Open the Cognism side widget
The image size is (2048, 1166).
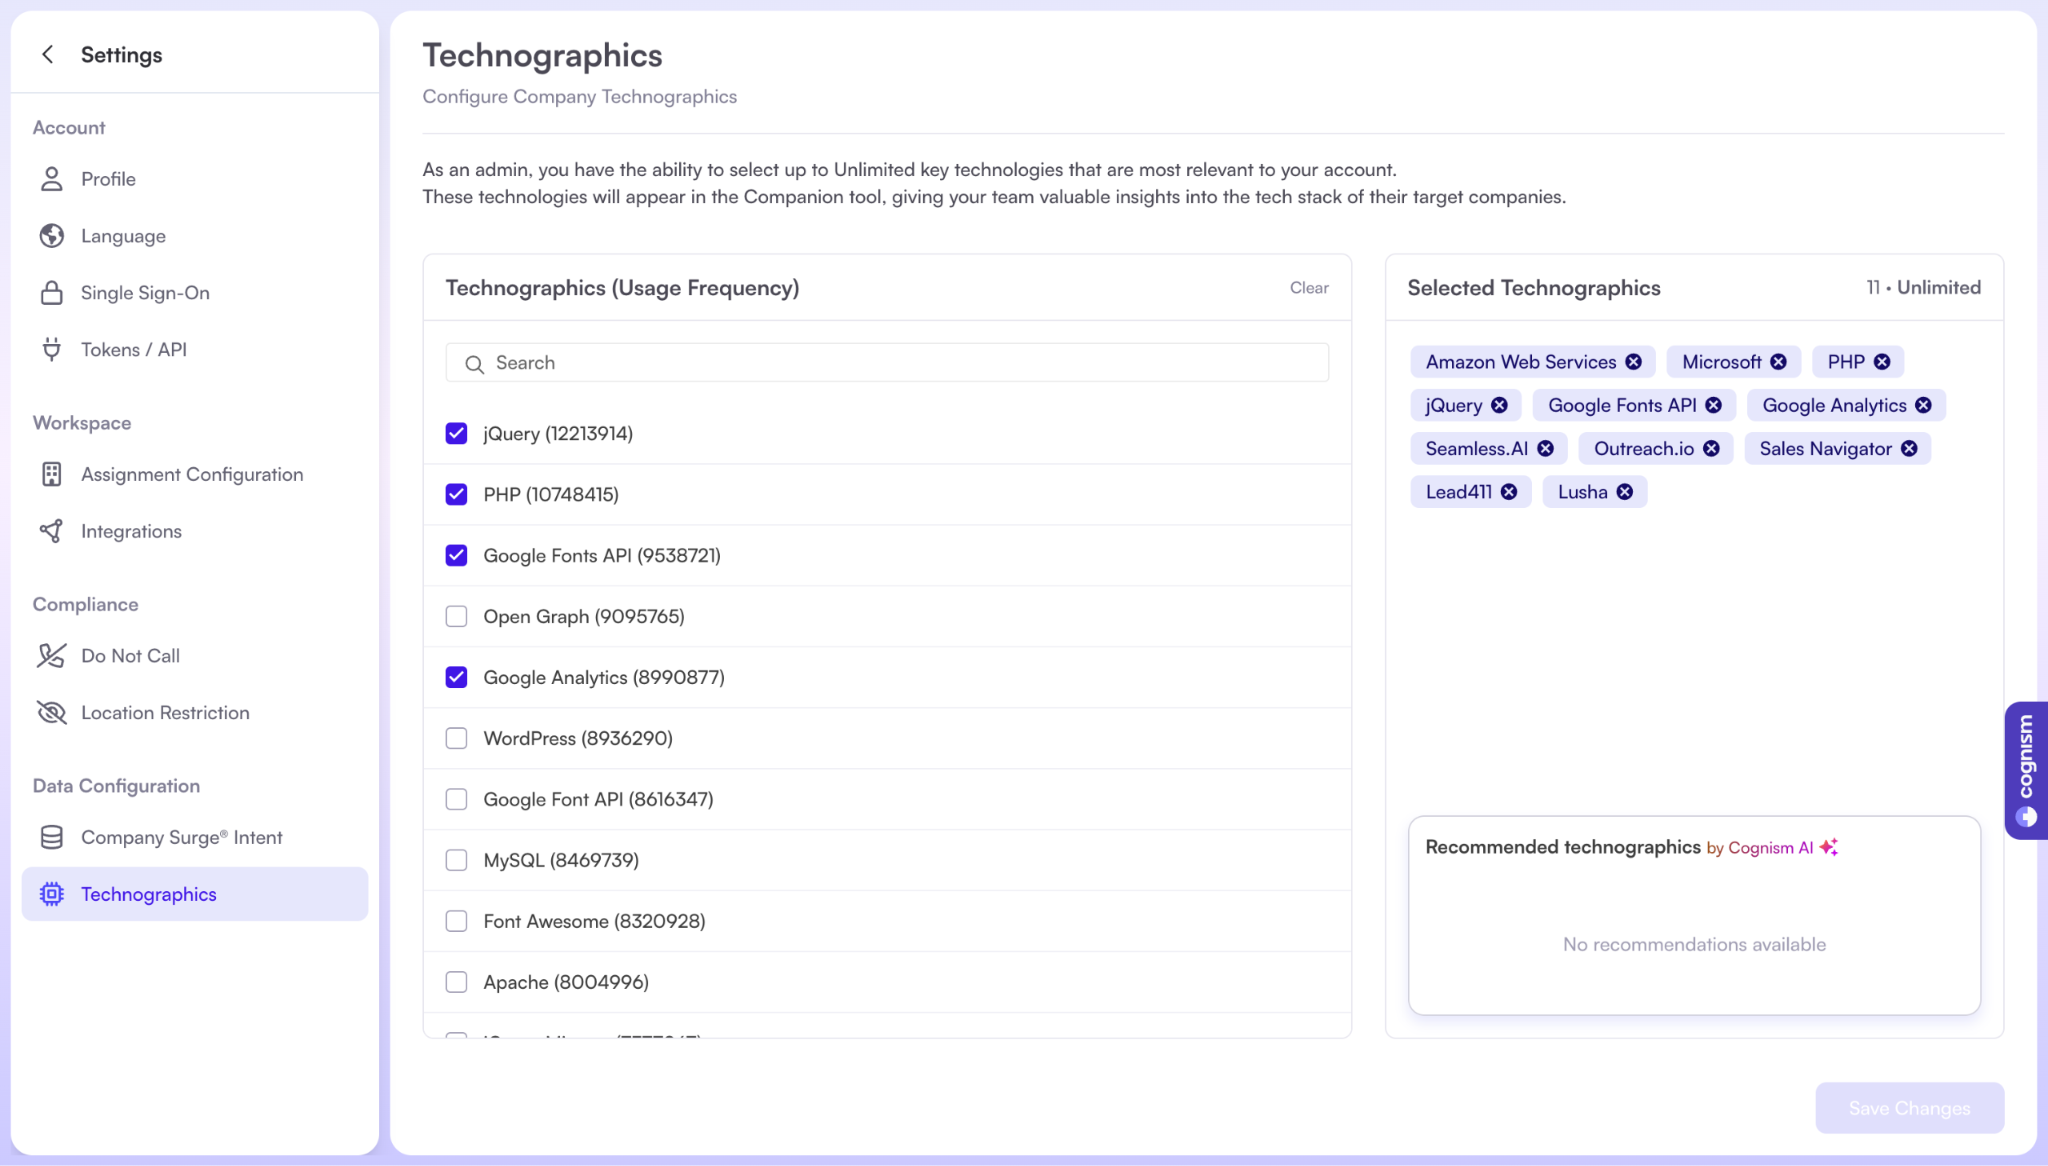pos(2026,770)
